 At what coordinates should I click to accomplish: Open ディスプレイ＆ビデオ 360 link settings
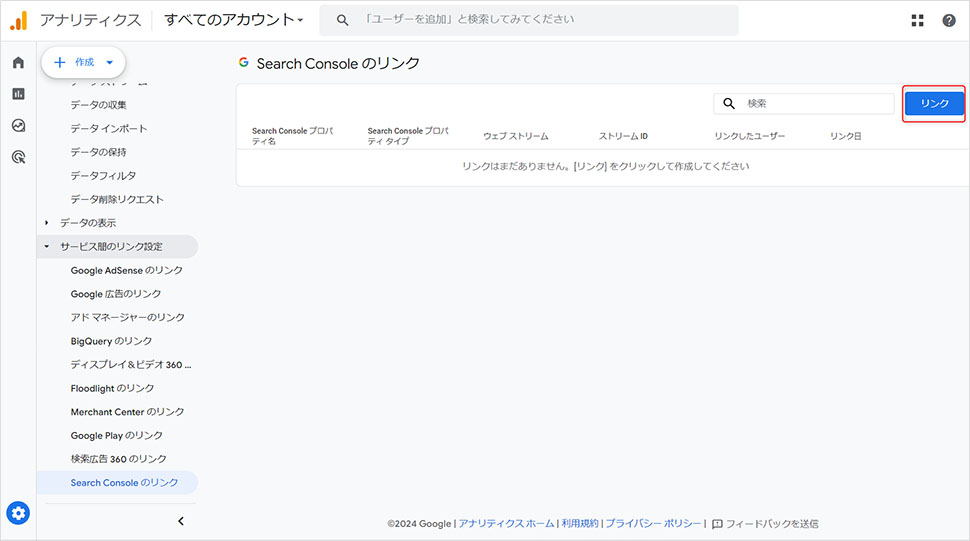pyautogui.click(x=131, y=364)
